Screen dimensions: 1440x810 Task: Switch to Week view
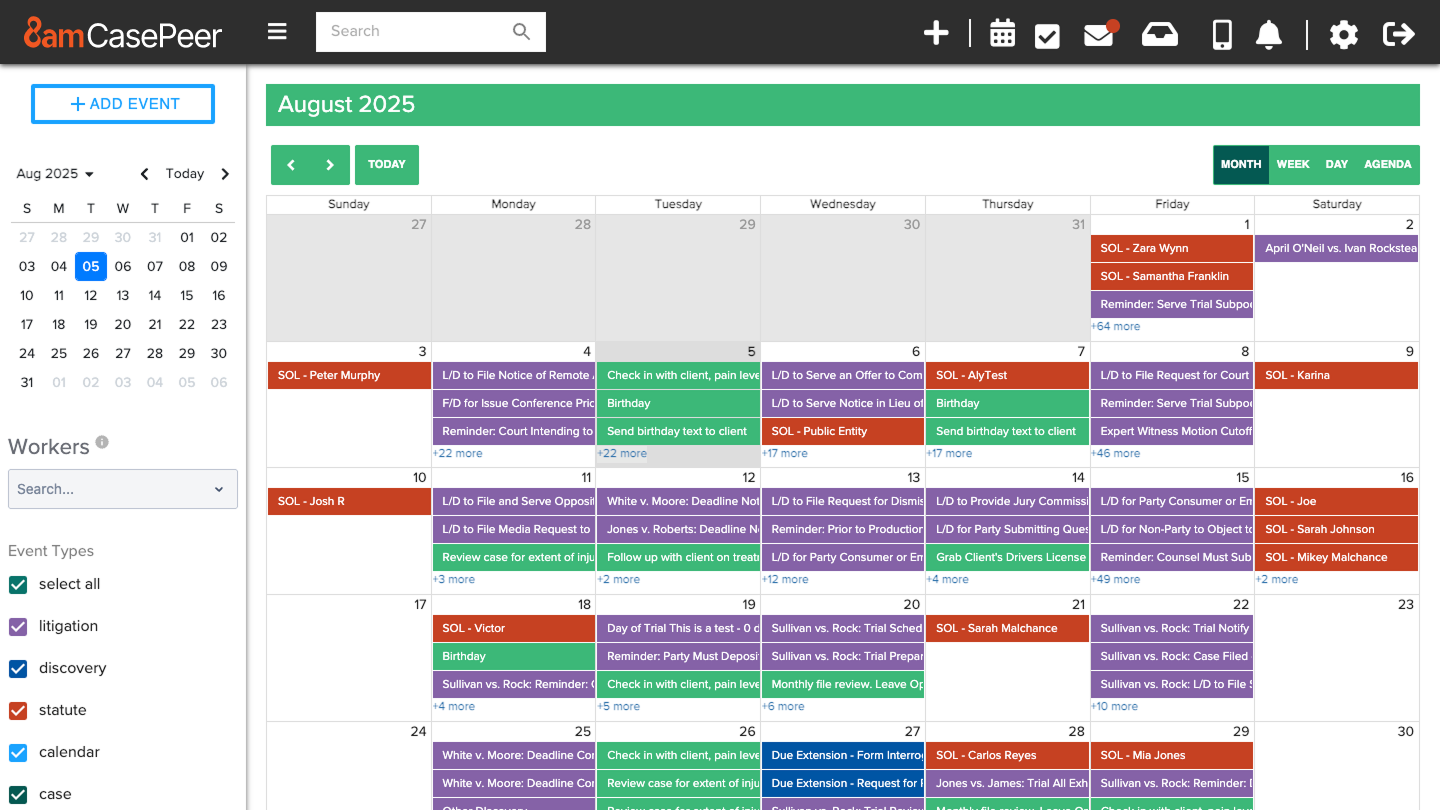[1293, 165]
